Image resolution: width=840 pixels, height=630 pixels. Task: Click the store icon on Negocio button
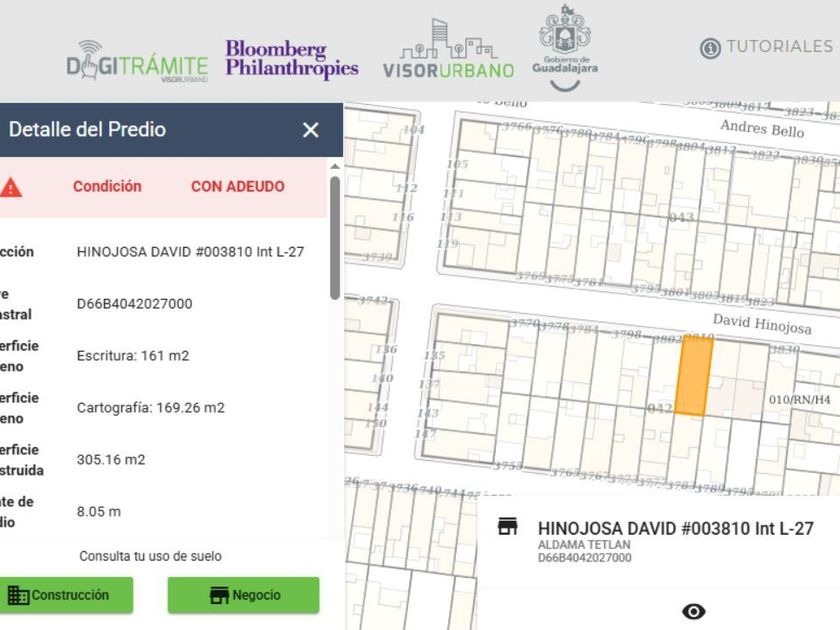[219, 595]
